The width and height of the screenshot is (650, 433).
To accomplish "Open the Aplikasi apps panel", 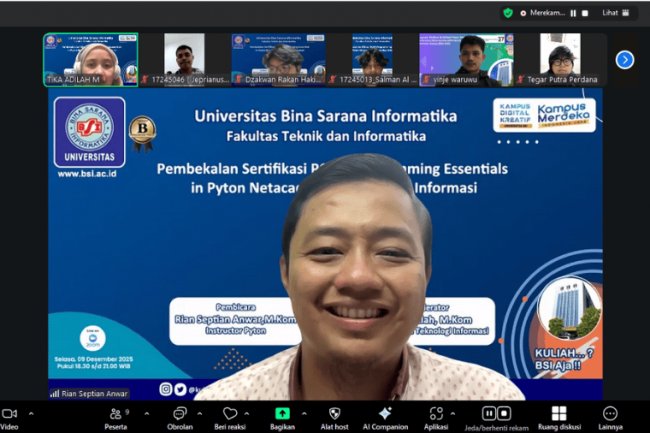I will 436,418.
